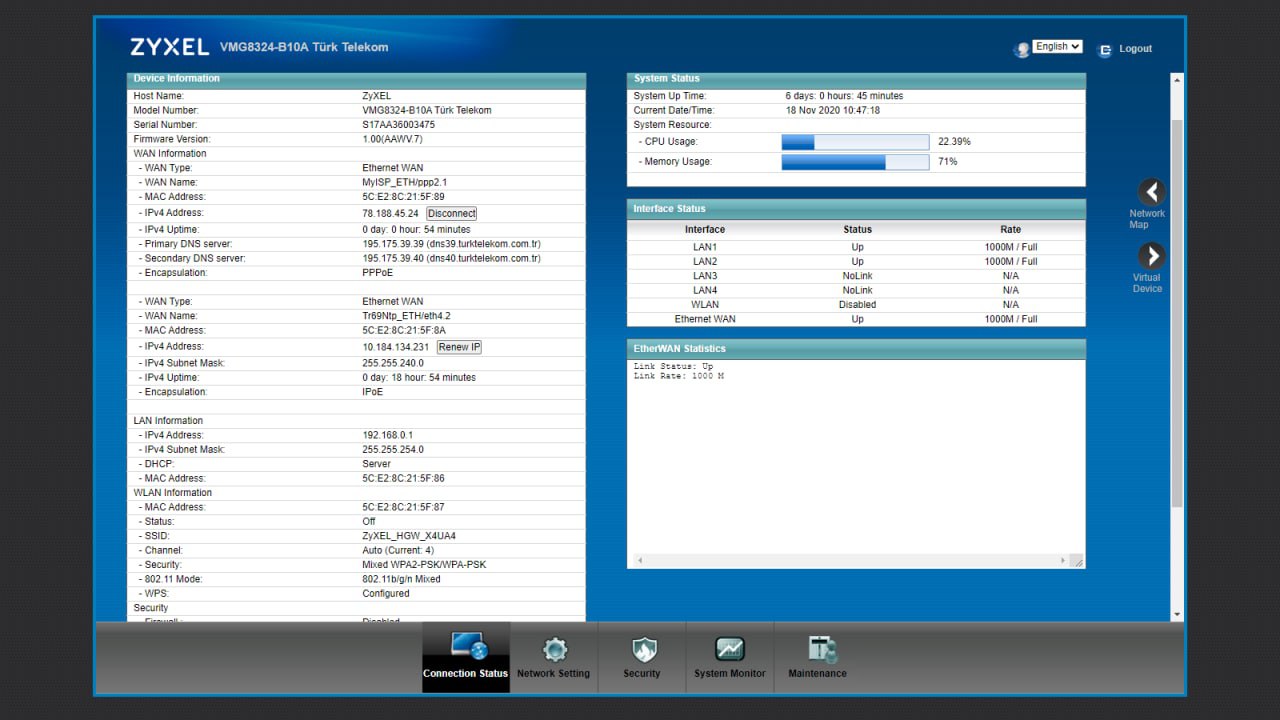Screen dimensions: 1280x720
Task: Click the System Status panel header
Action: point(856,79)
